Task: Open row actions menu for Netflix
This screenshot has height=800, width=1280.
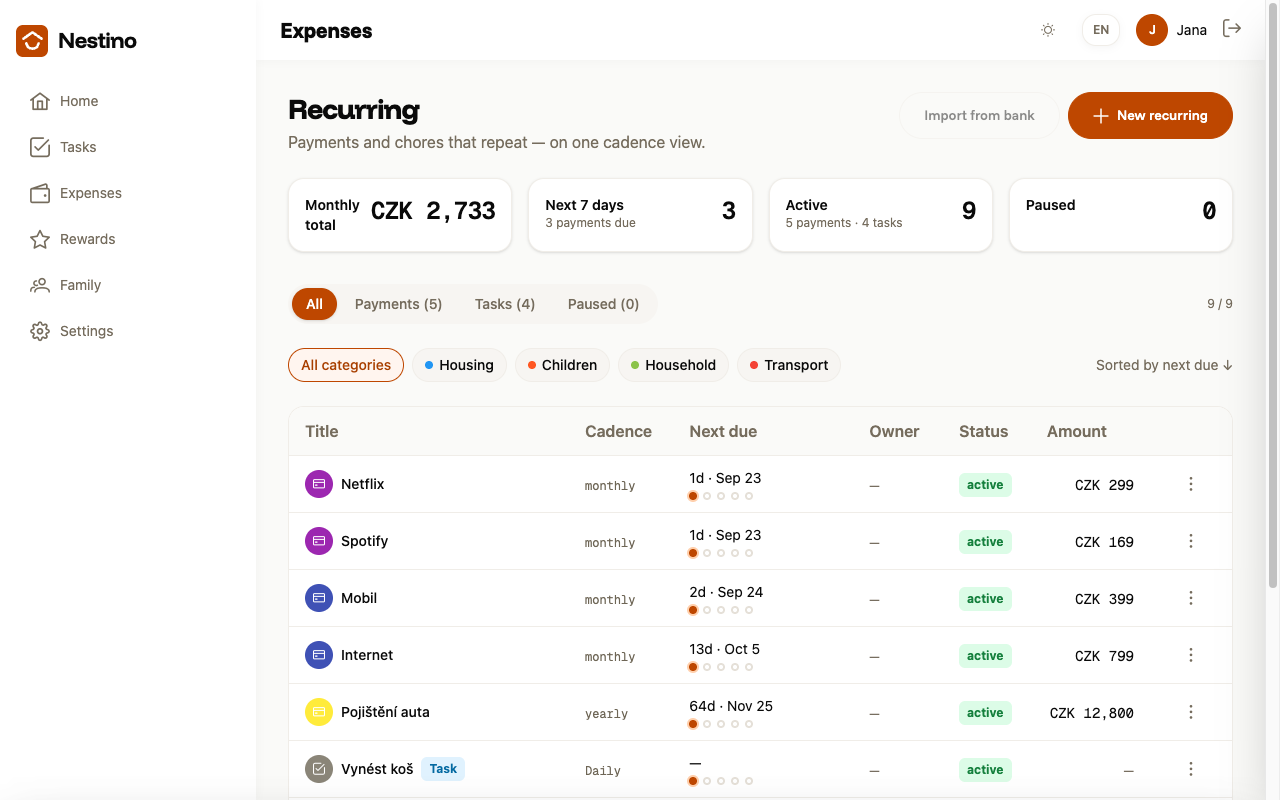Action: (x=1191, y=484)
